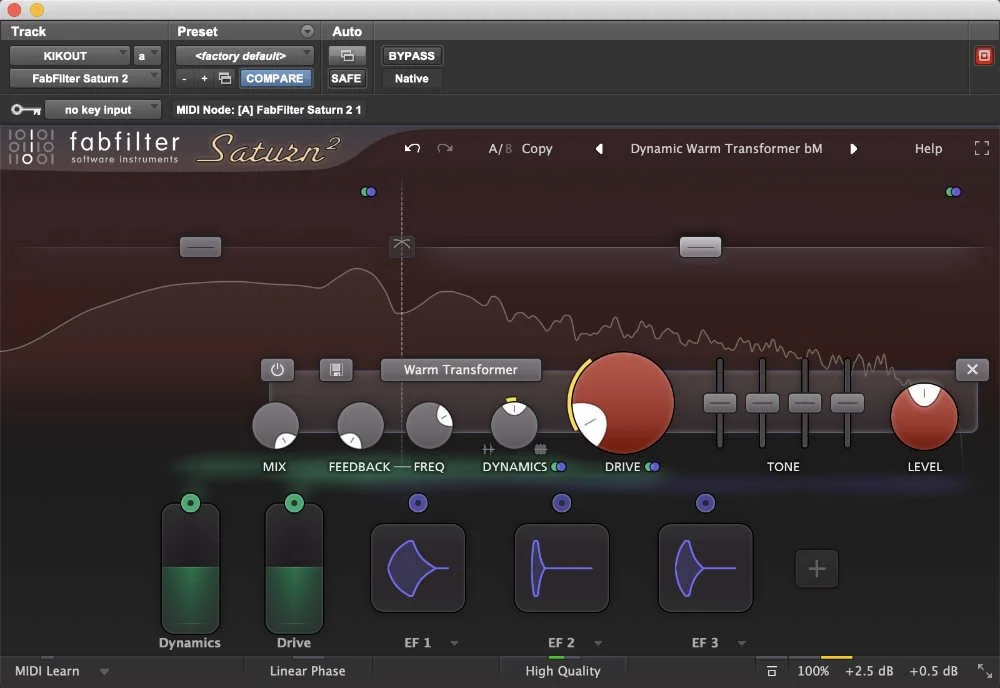Expand the EF 3 options arrow
This screenshot has width=1000, height=688.
point(742,643)
